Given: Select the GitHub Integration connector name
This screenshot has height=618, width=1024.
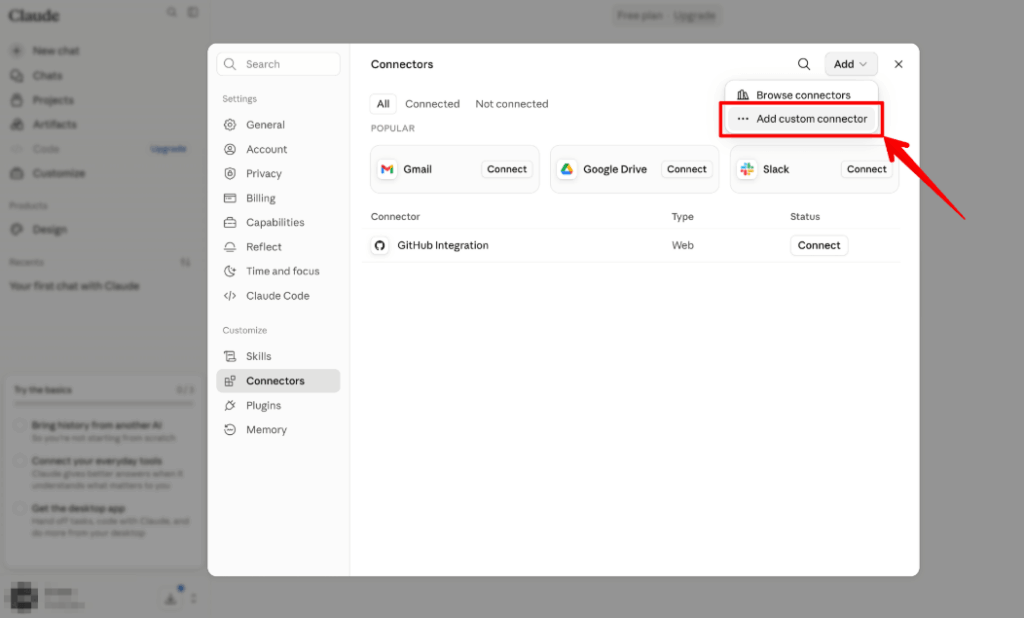Looking at the screenshot, I should 443,246.
